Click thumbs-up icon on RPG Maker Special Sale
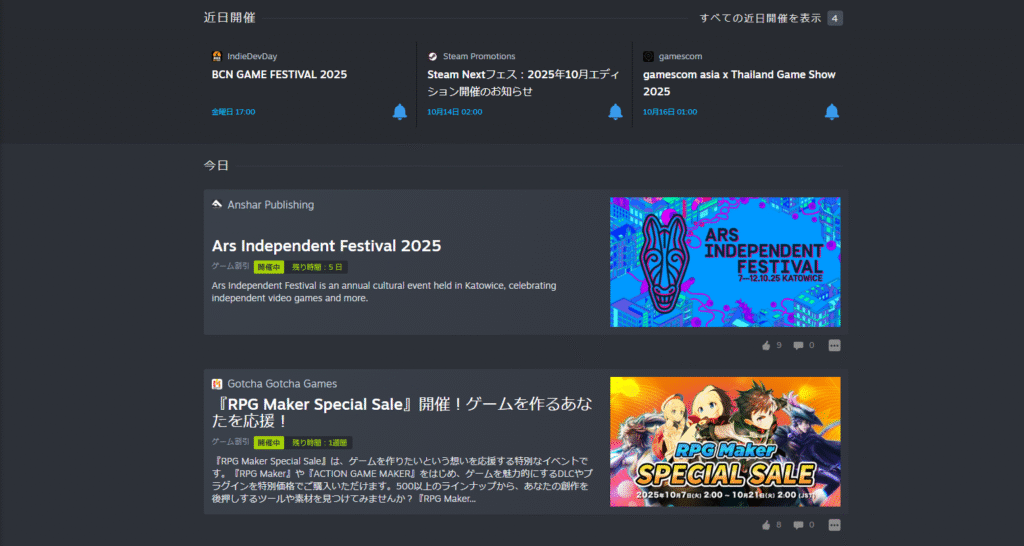The image size is (1024, 546). pyautogui.click(x=766, y=525)
